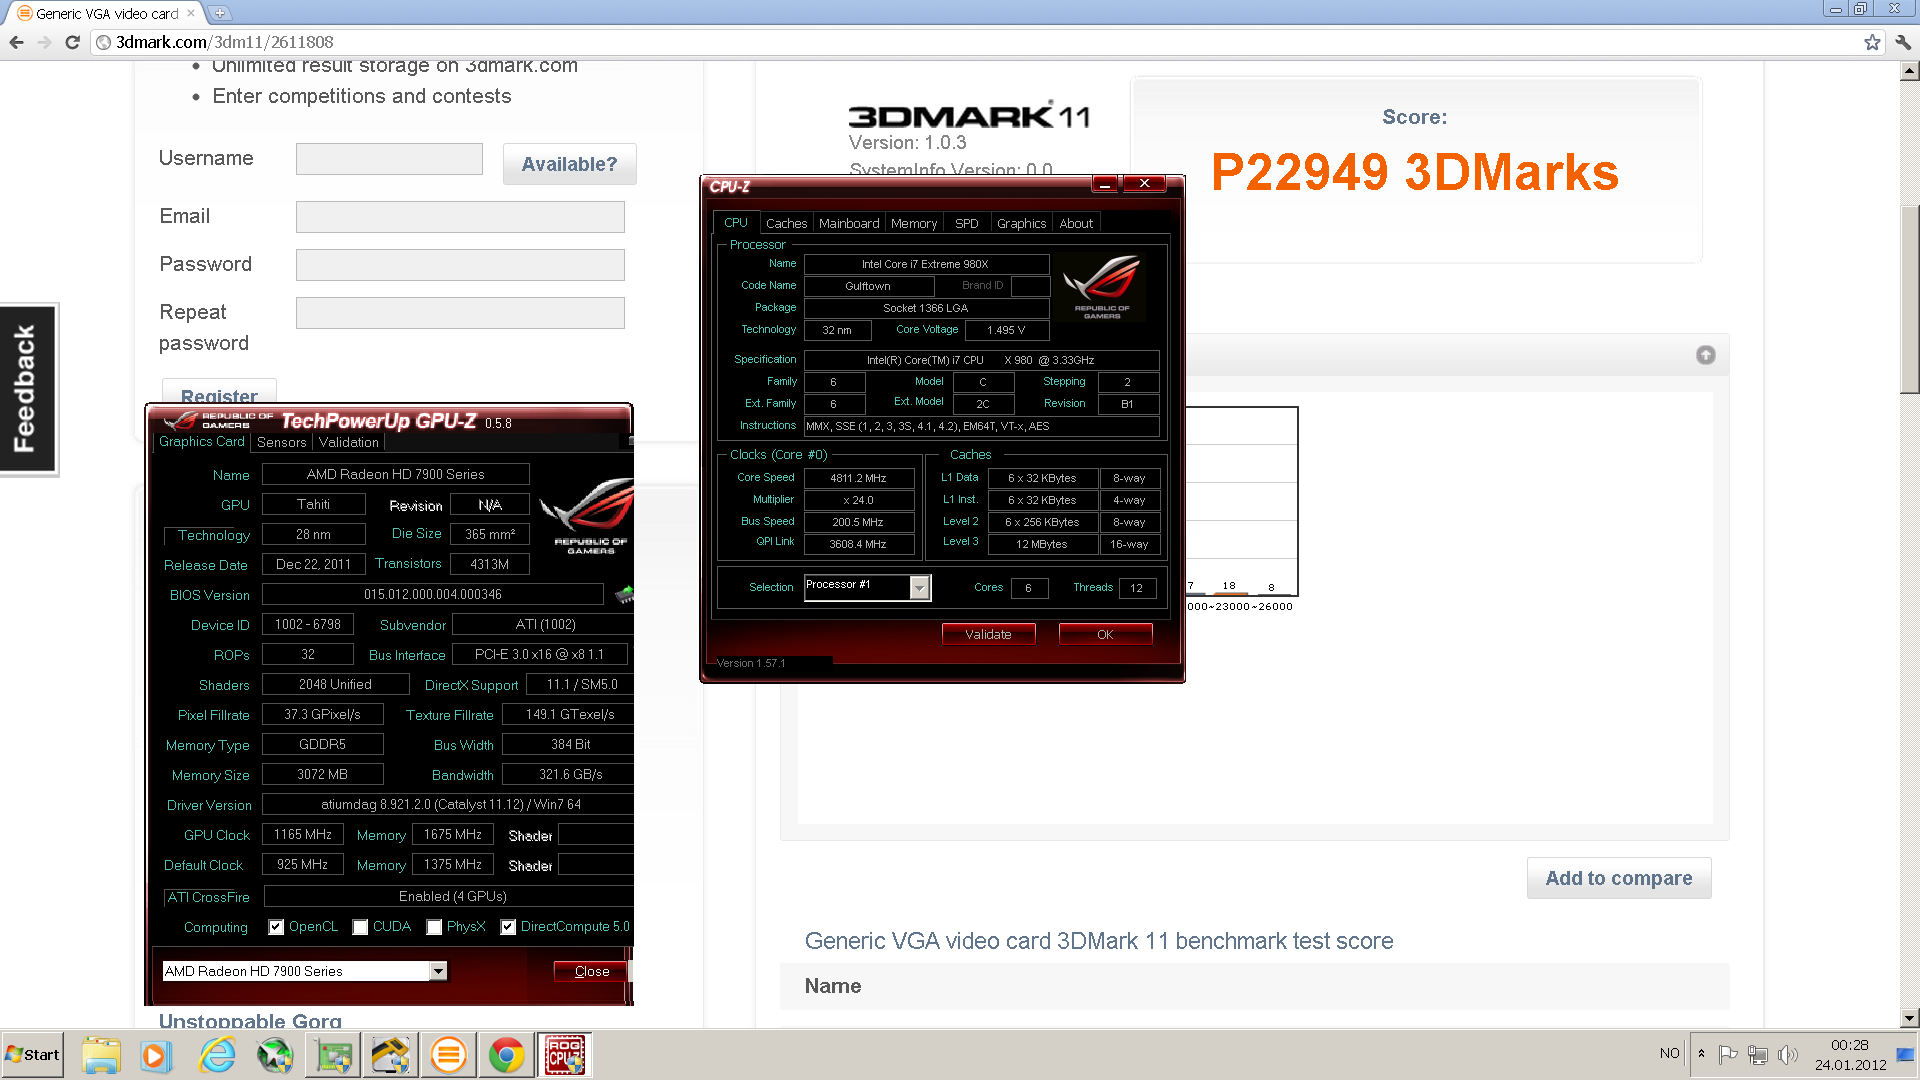Click the NO input language indicator
This screenshot has height=1080, width=1920.
tap(1669, 1053)
